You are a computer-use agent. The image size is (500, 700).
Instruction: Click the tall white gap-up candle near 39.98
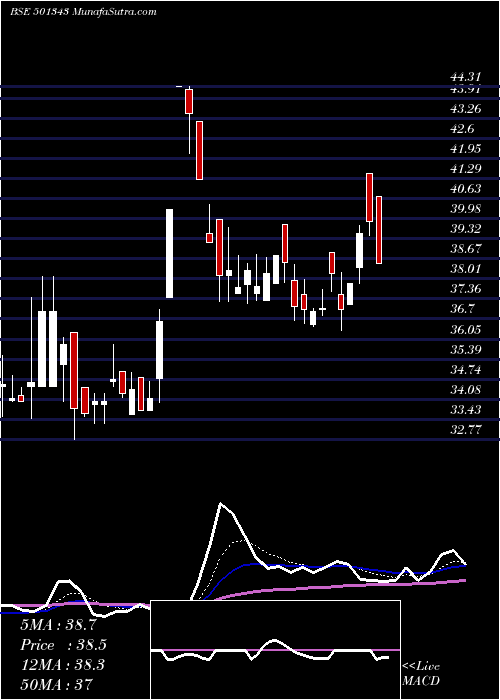170,253
